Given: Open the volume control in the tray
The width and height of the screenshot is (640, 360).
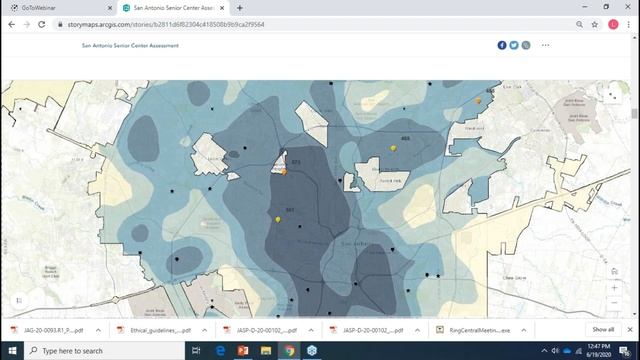Looking at the screenshot, I should (555, 351).
